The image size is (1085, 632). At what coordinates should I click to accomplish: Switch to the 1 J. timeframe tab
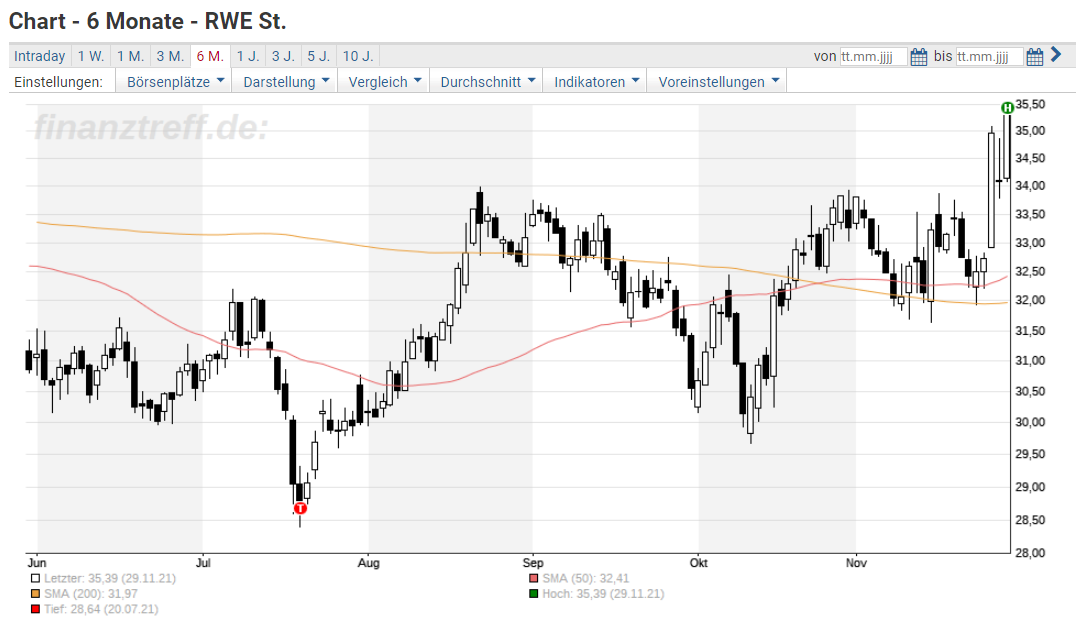[248, 56]
